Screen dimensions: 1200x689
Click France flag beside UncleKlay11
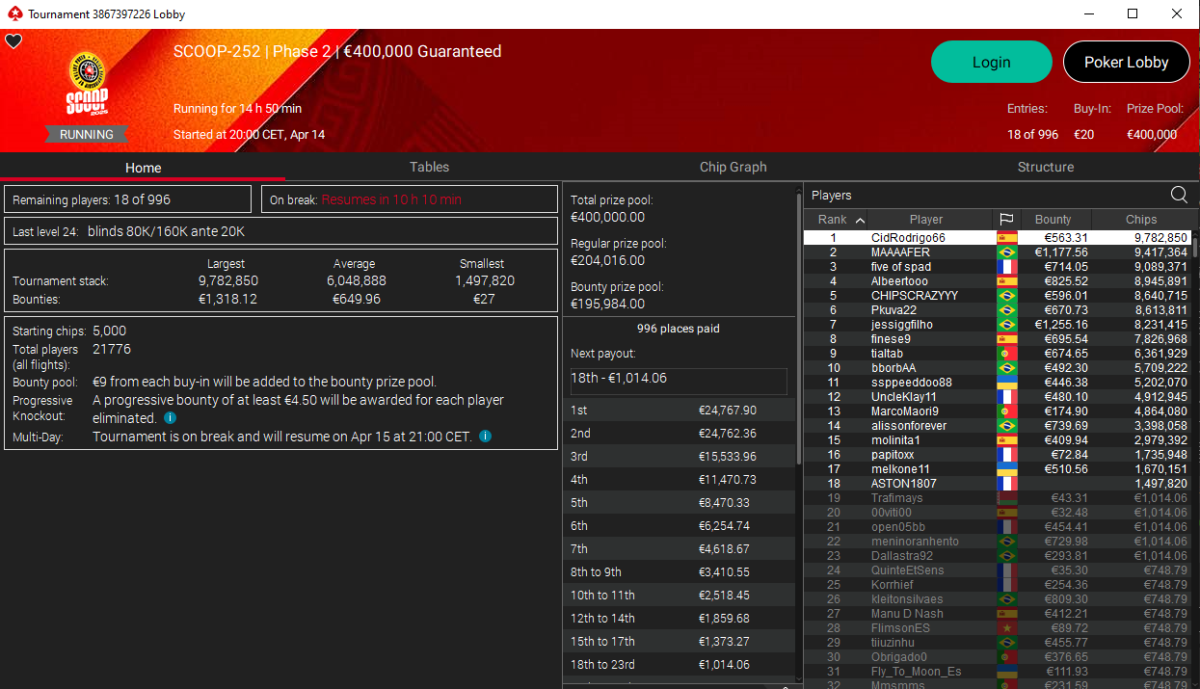(1007, 397)
